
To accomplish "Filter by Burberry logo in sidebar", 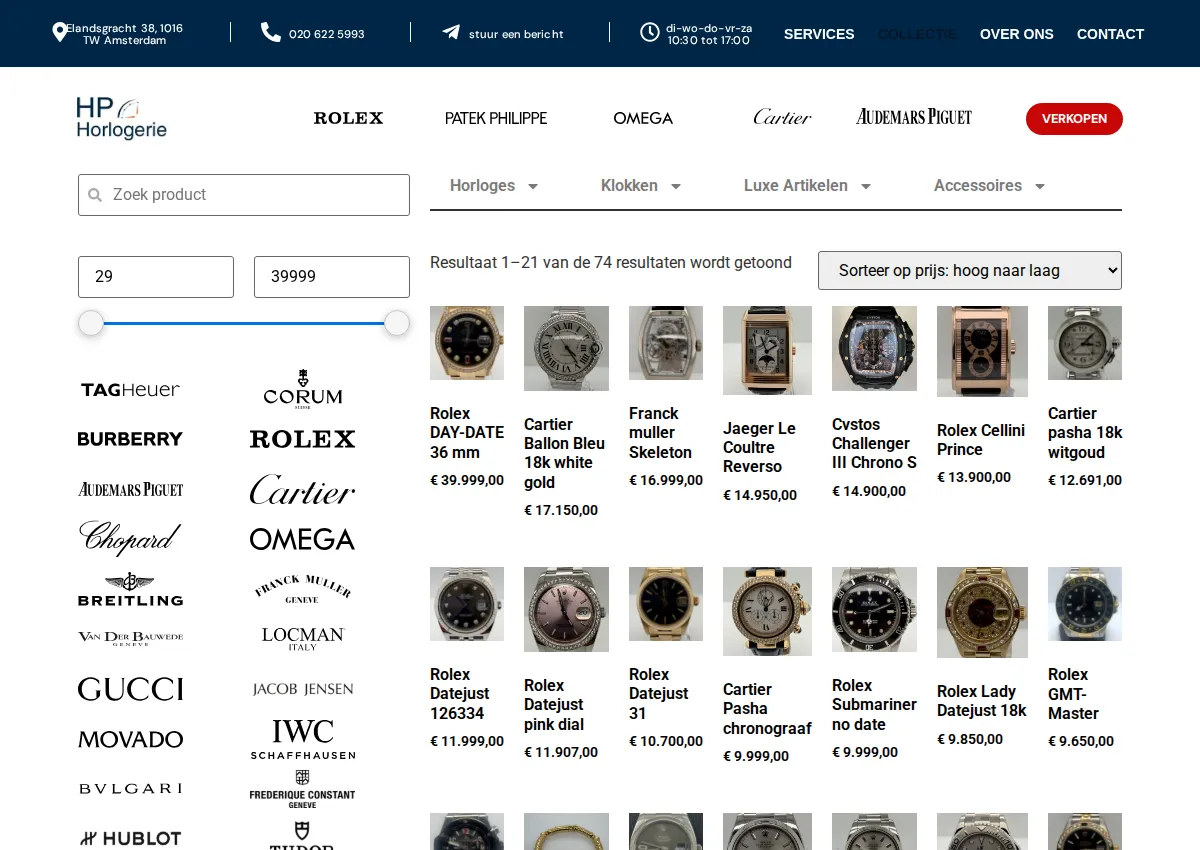I will click(x=130, y=439).
